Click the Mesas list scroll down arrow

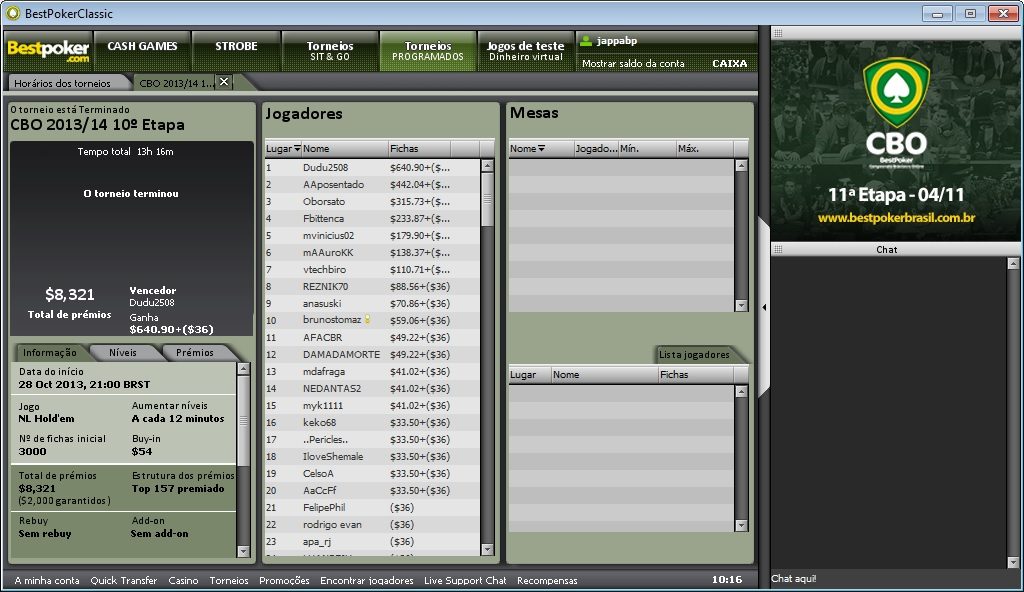pos(741,305)
